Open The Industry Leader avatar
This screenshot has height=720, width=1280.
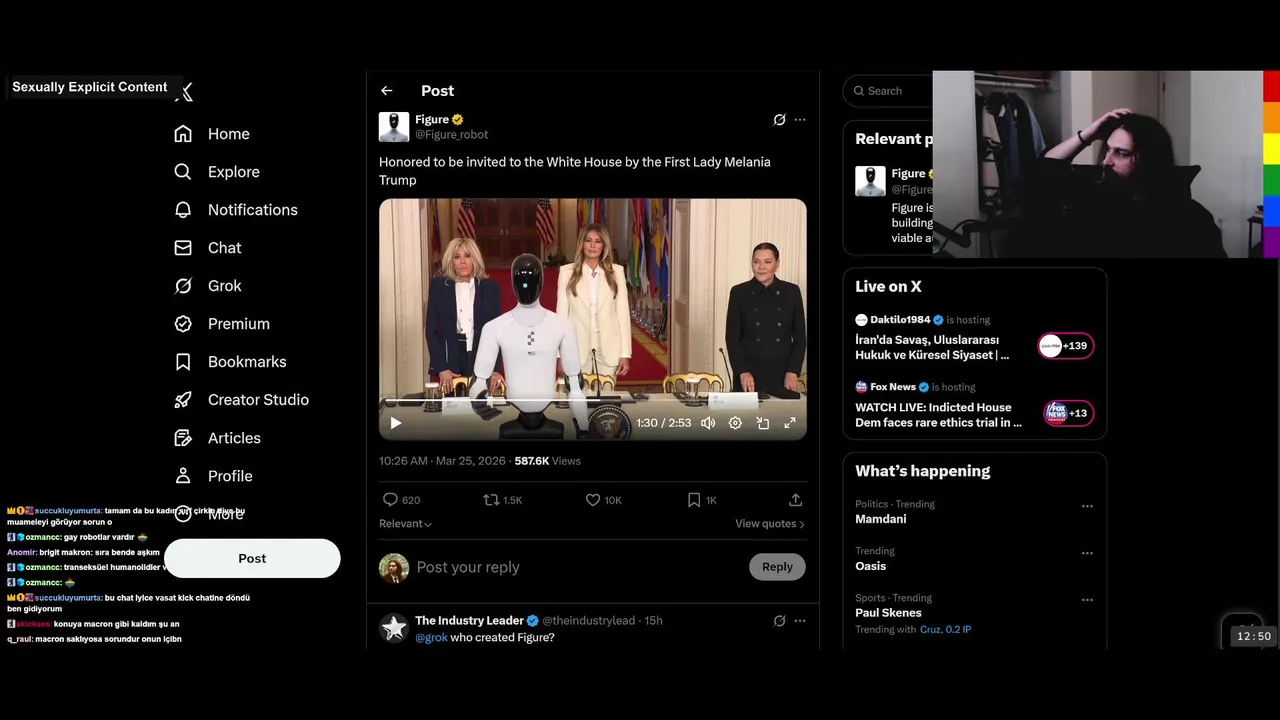(x=394, y=628)
